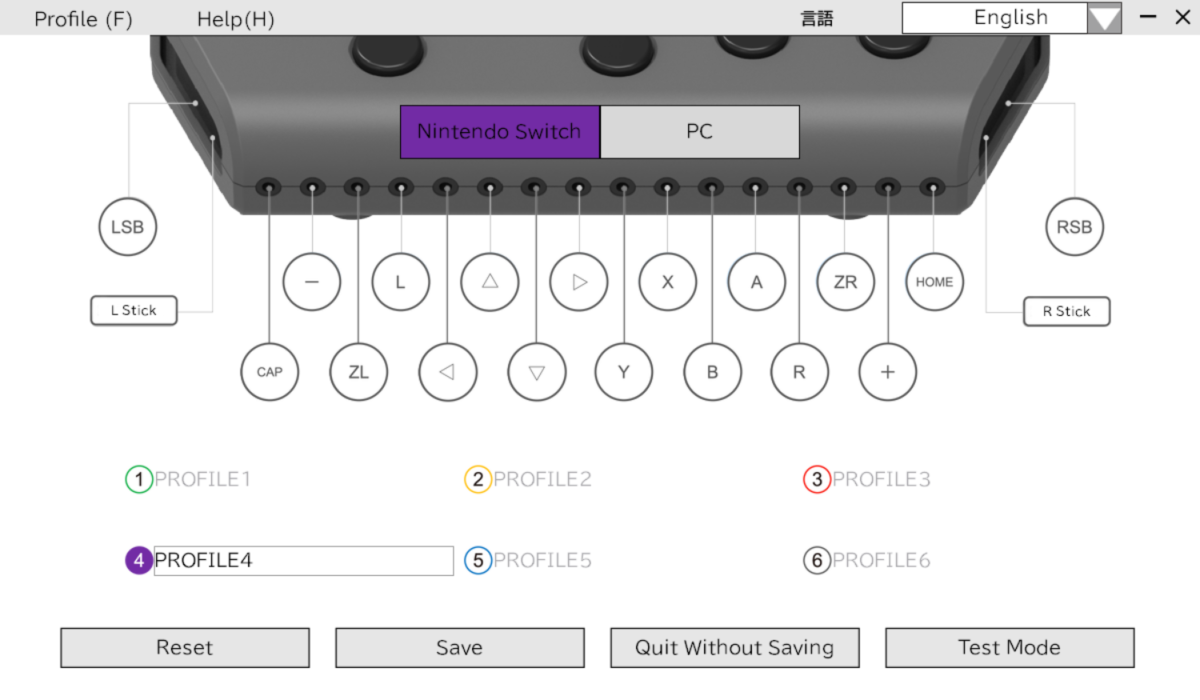Click the LSB stick button circle
1200x700 pixels.
pyautogui.click(x=127, y=227)
